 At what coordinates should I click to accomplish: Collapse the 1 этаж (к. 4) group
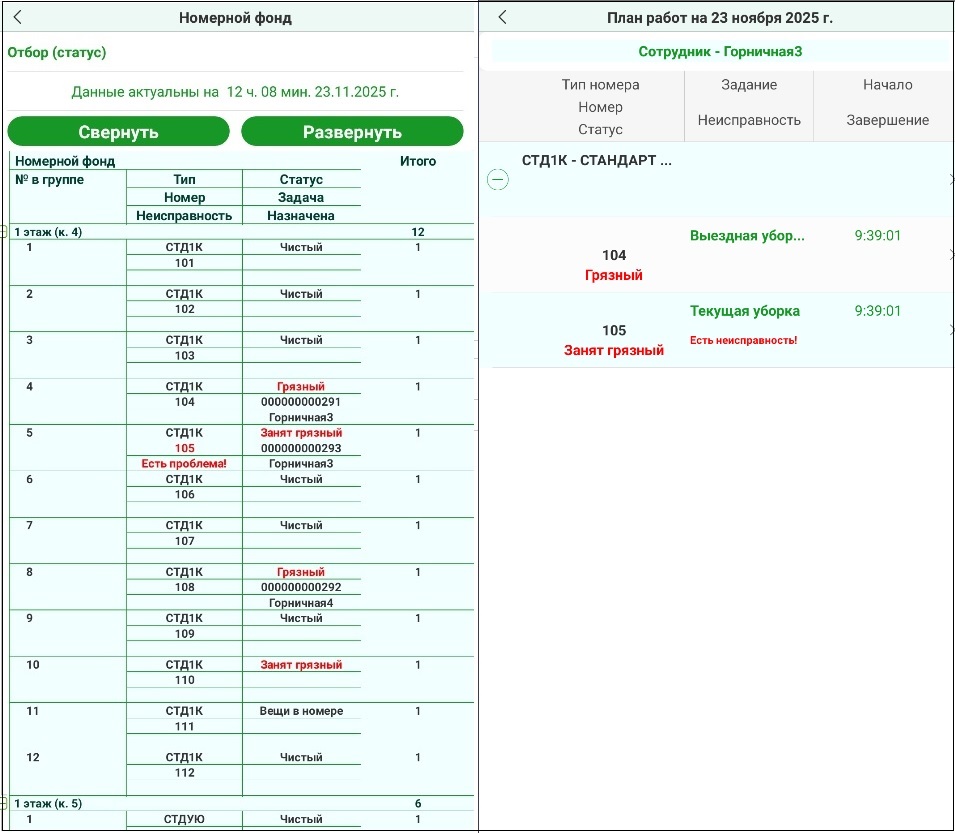(4, 232)
